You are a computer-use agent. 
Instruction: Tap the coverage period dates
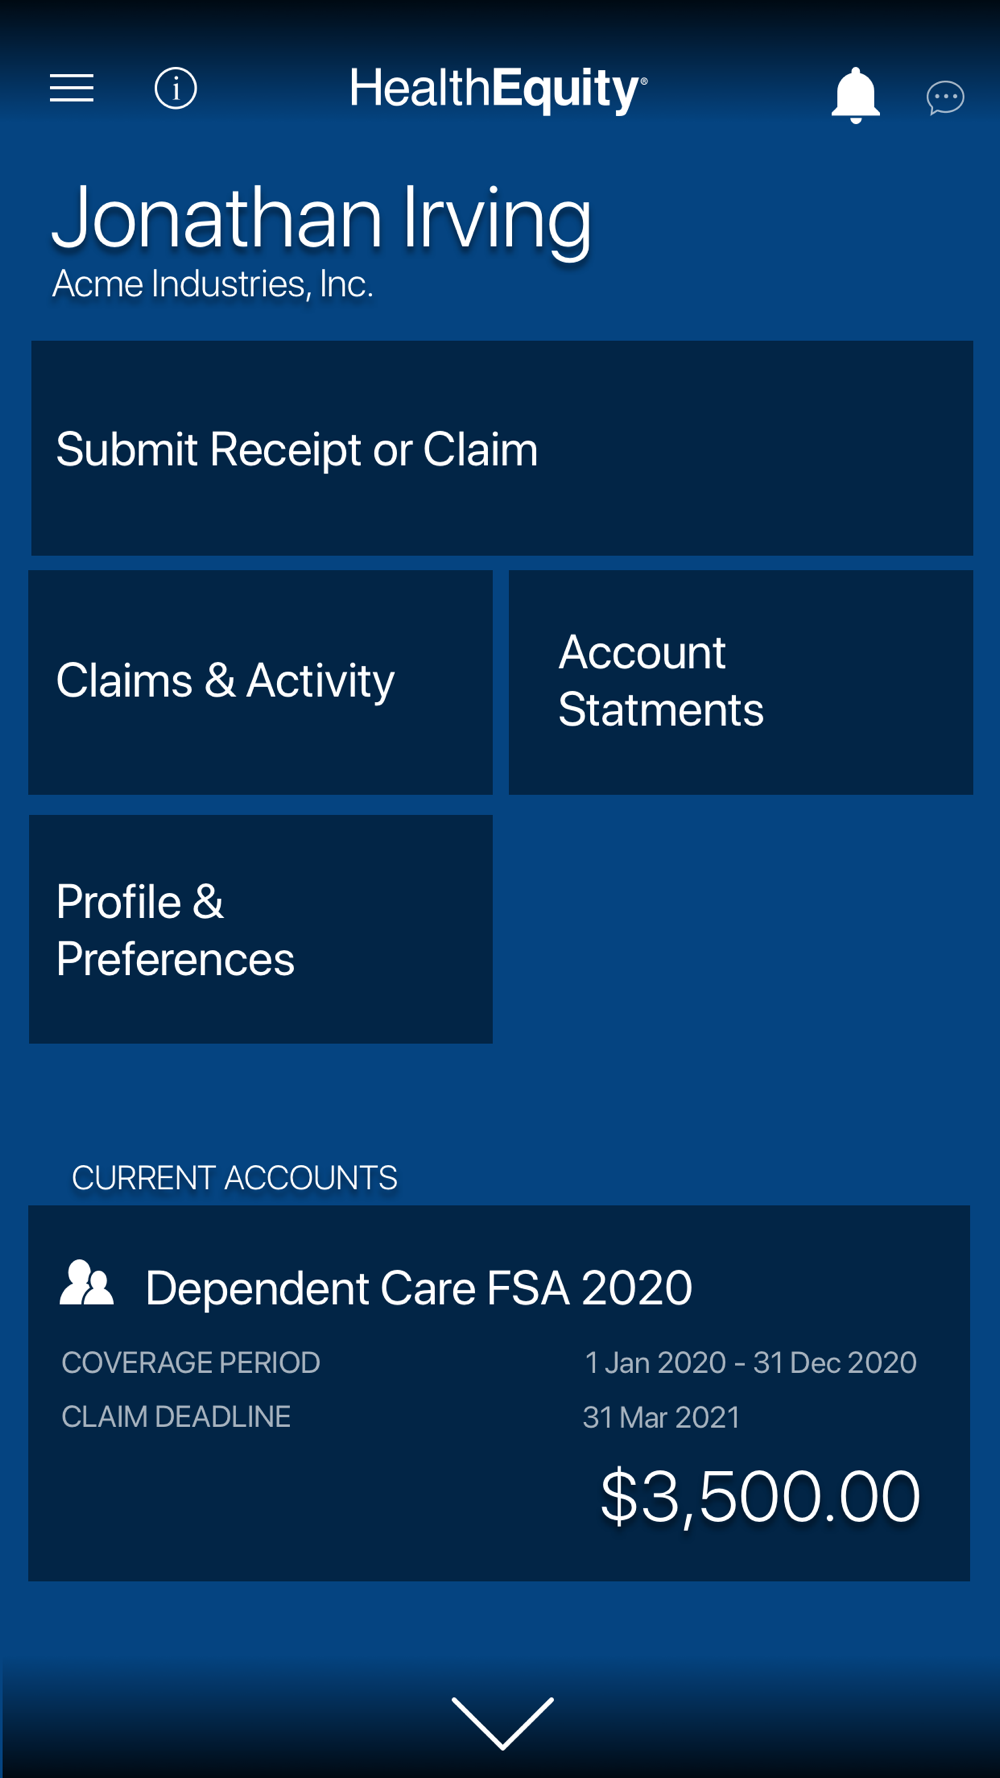coord(750,1362)
